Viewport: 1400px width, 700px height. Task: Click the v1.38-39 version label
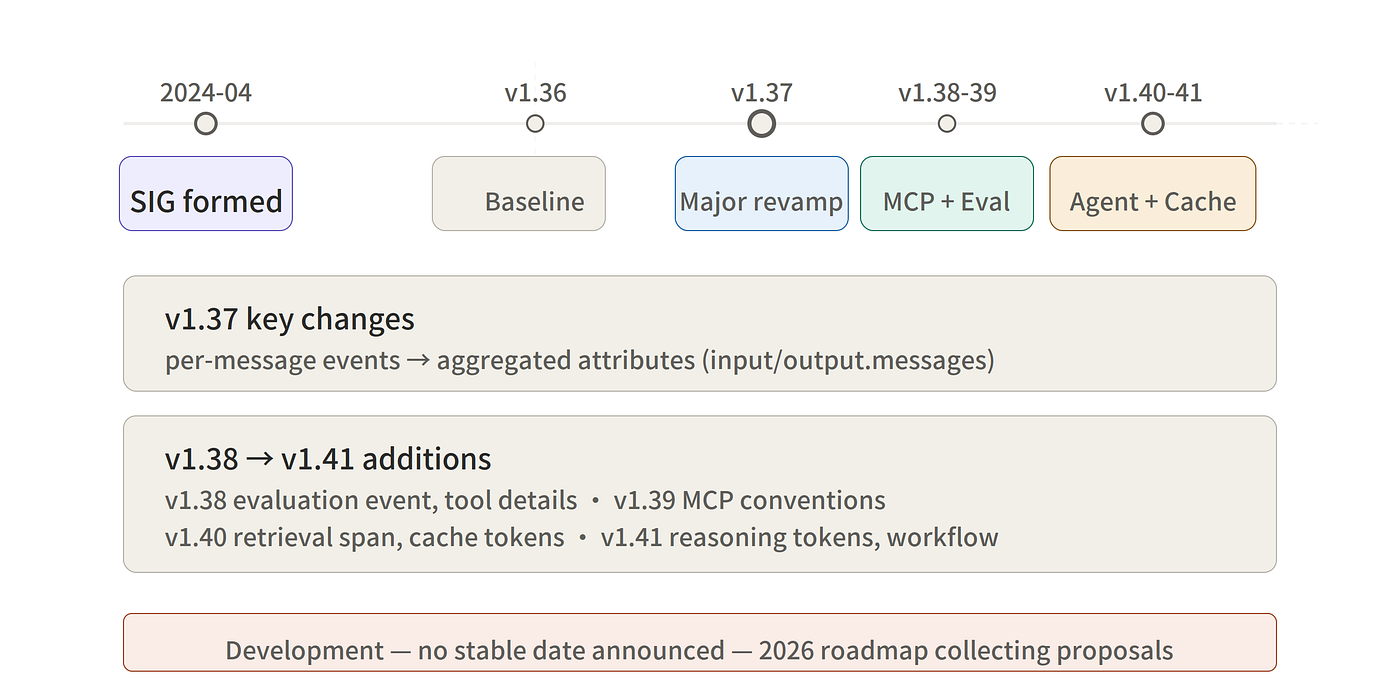tap(947, 93)
